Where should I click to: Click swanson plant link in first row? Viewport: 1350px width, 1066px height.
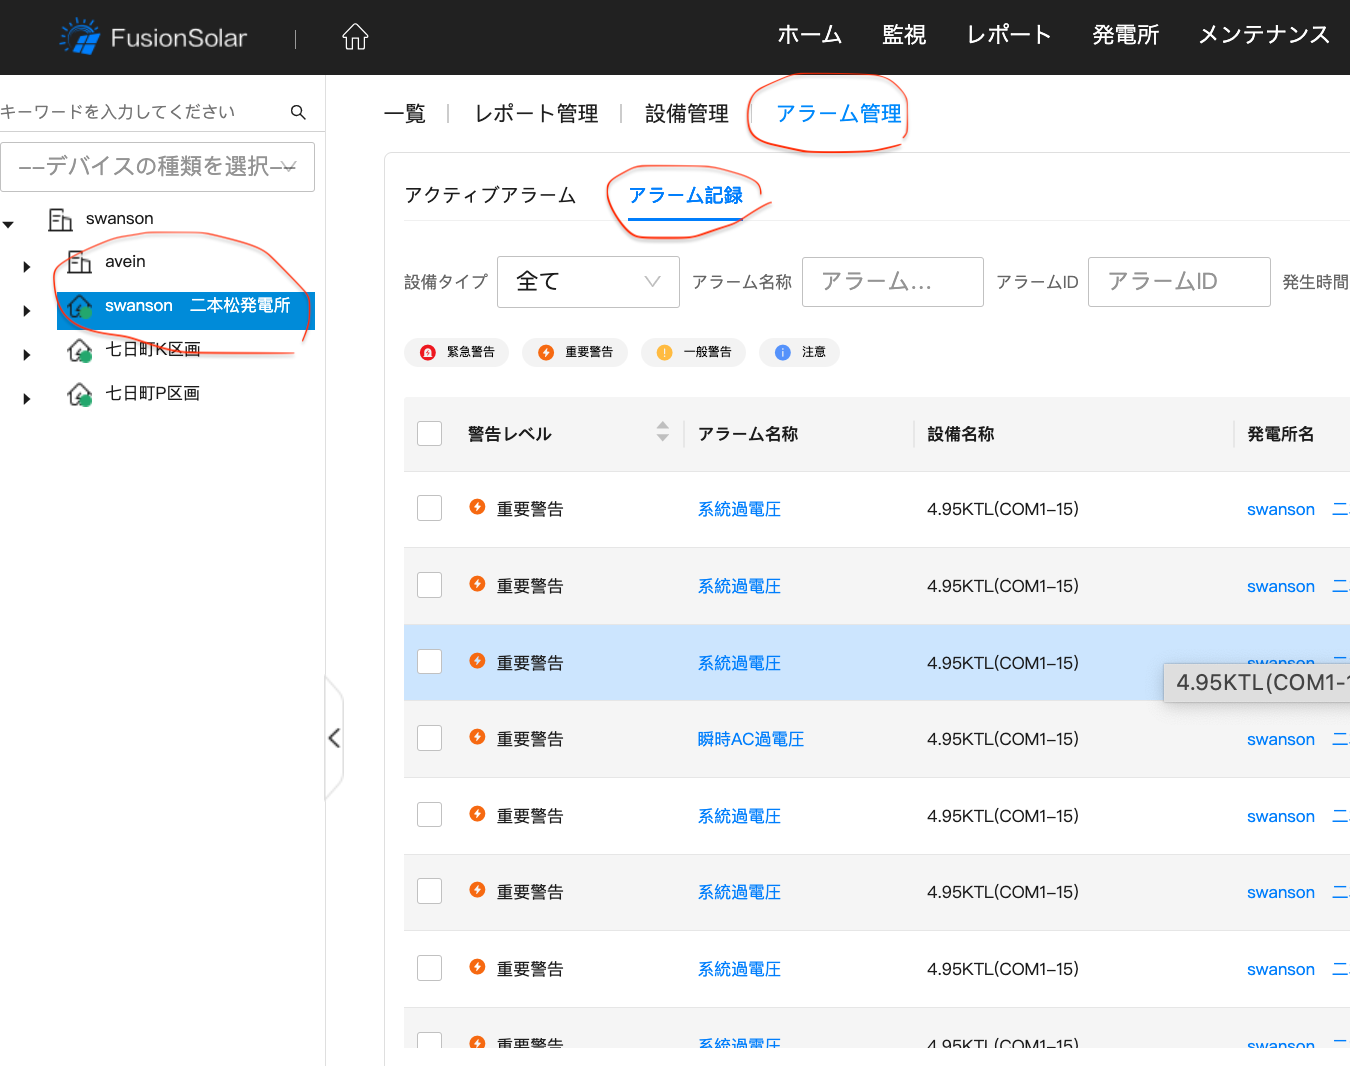pos(1280,509)
